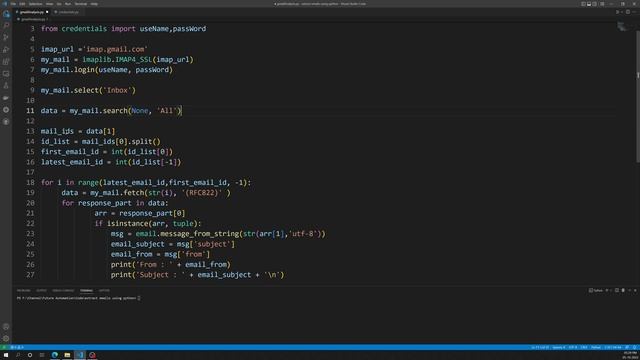Open the File menu
This screenshot has width=640, height=360.
coord(13,4)
